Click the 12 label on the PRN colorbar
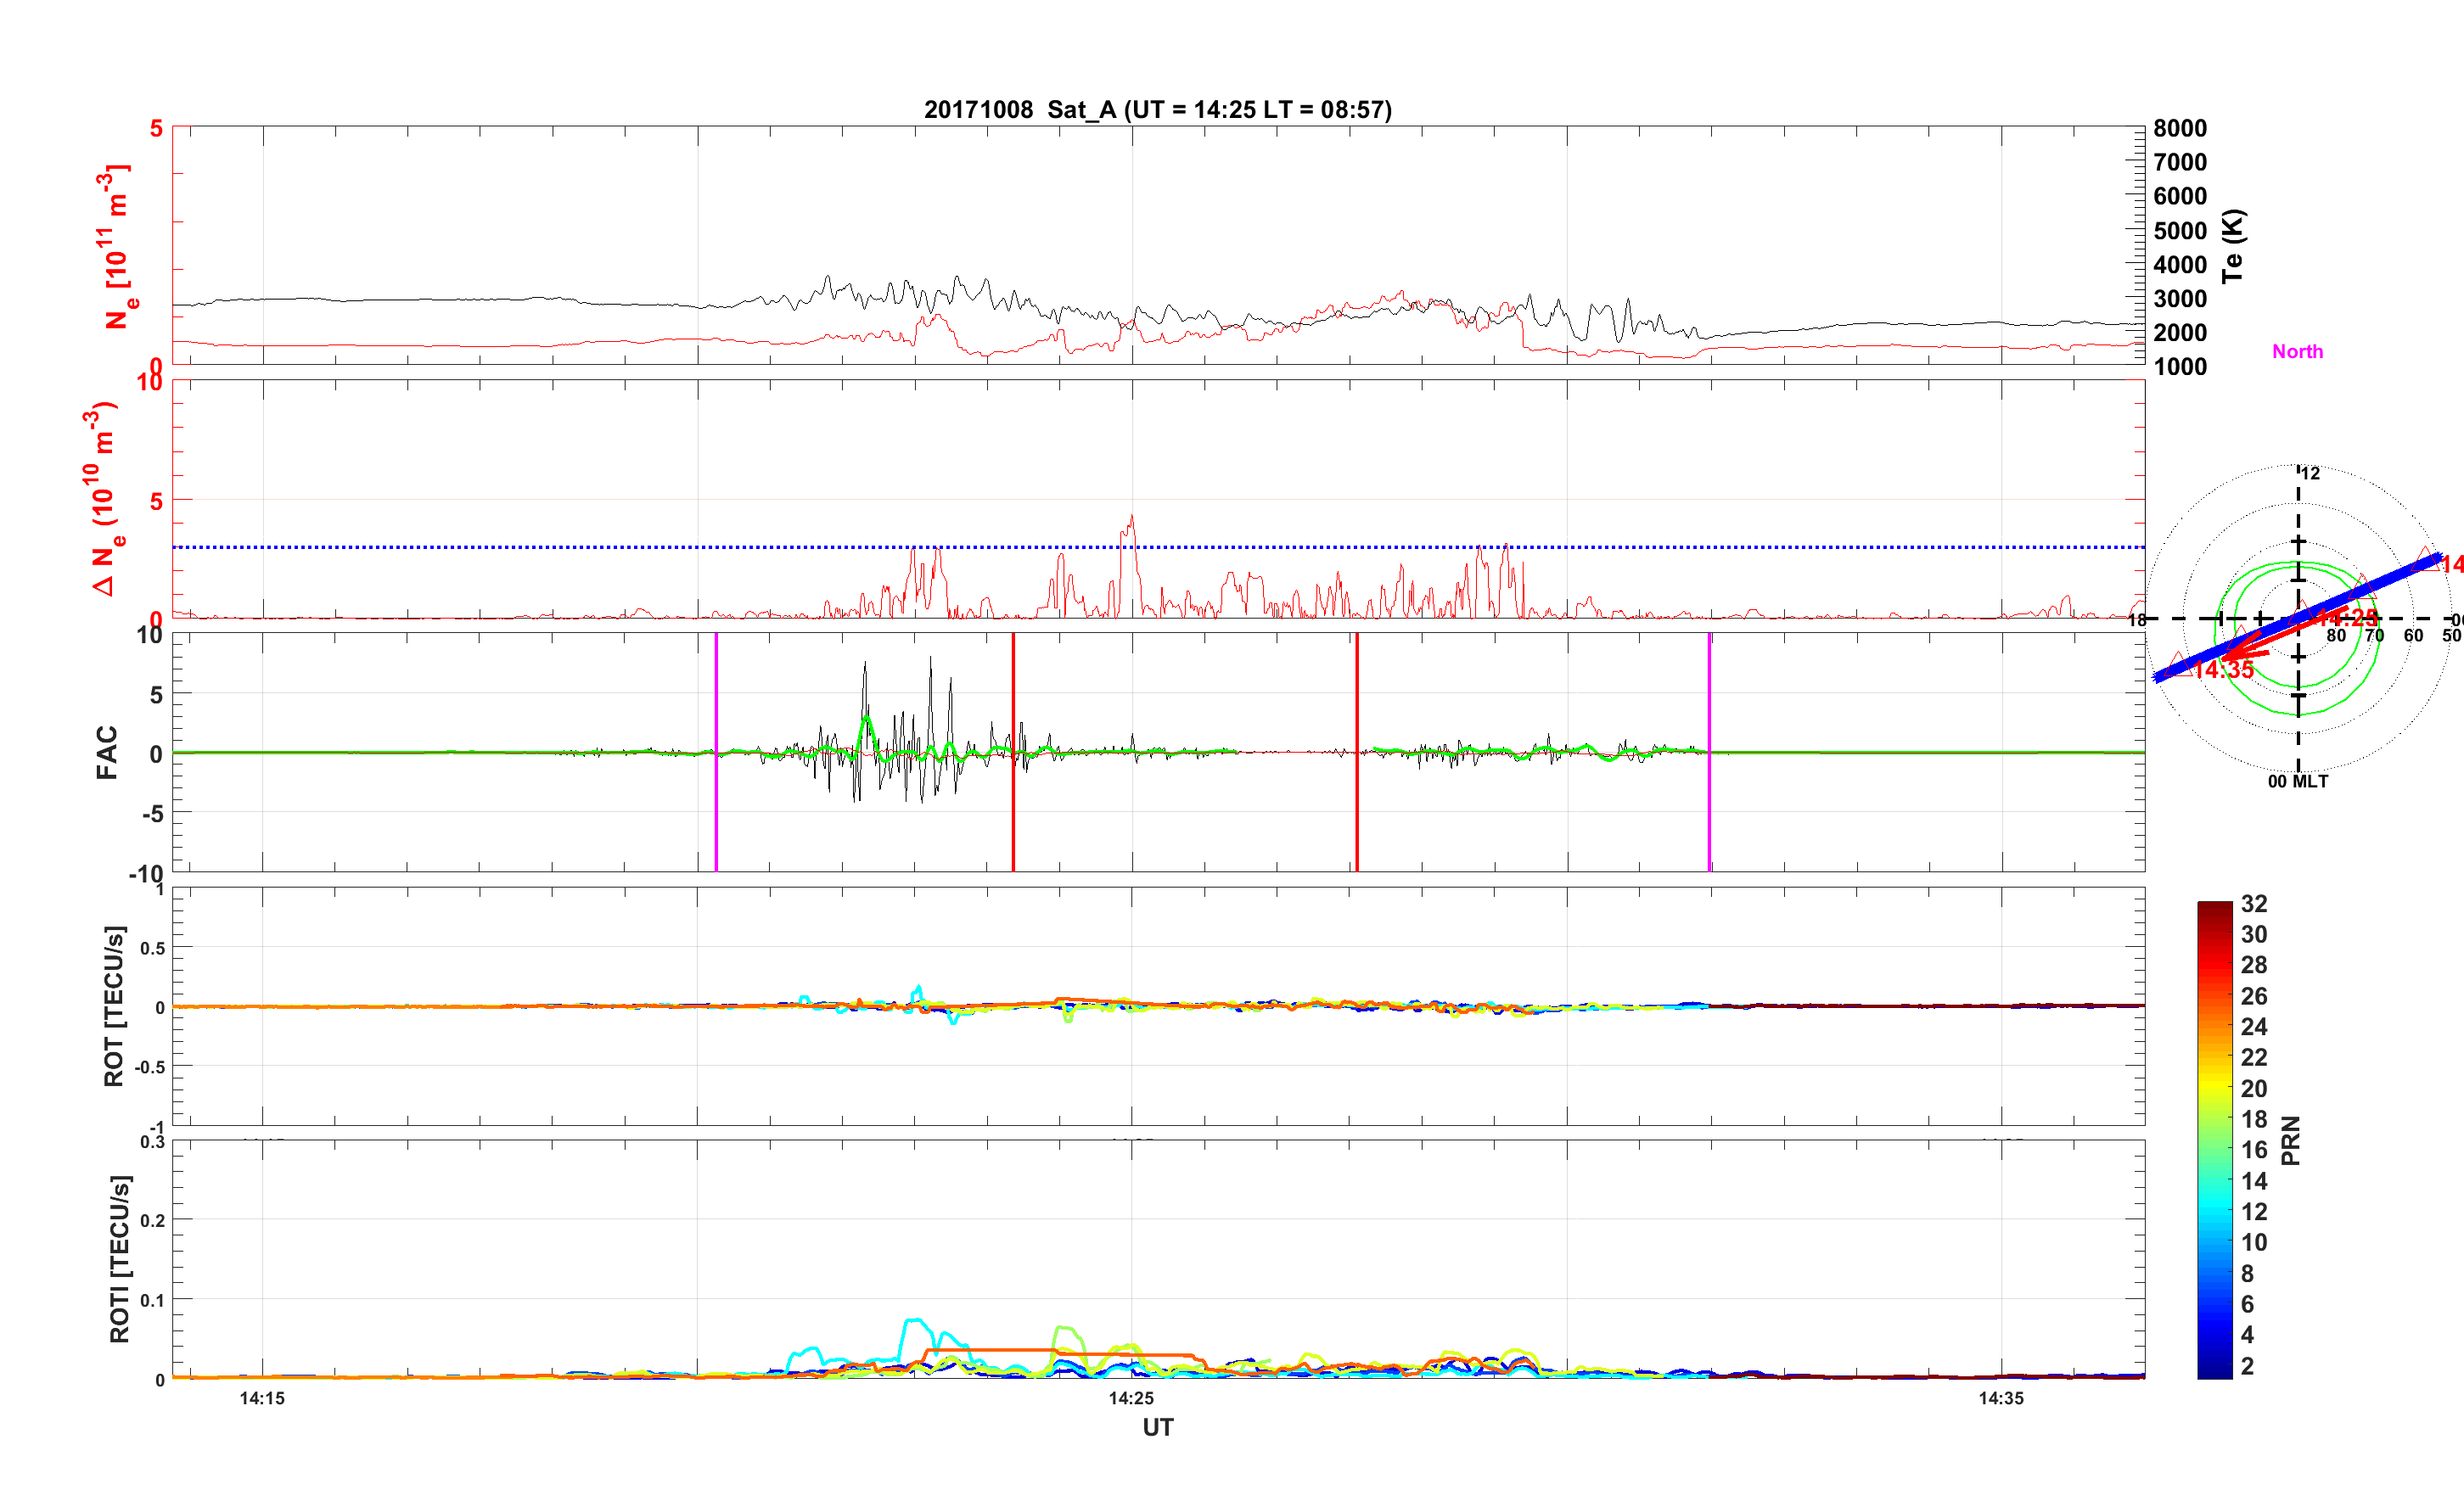This screenshot has height=1490, width=2464. pyautogui.click(x=2254, y=1212)
